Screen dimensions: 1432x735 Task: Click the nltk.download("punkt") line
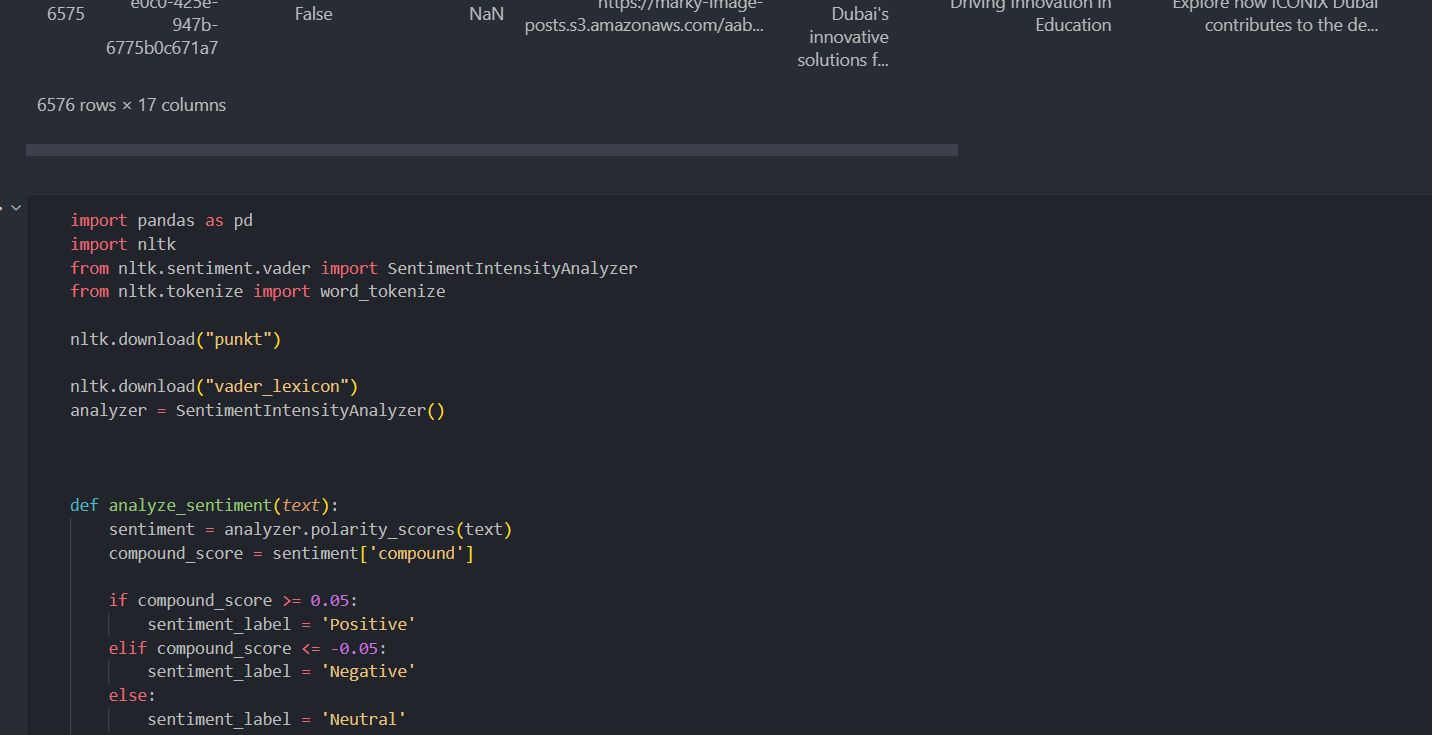pyautogui.click(x=176, y=339)
